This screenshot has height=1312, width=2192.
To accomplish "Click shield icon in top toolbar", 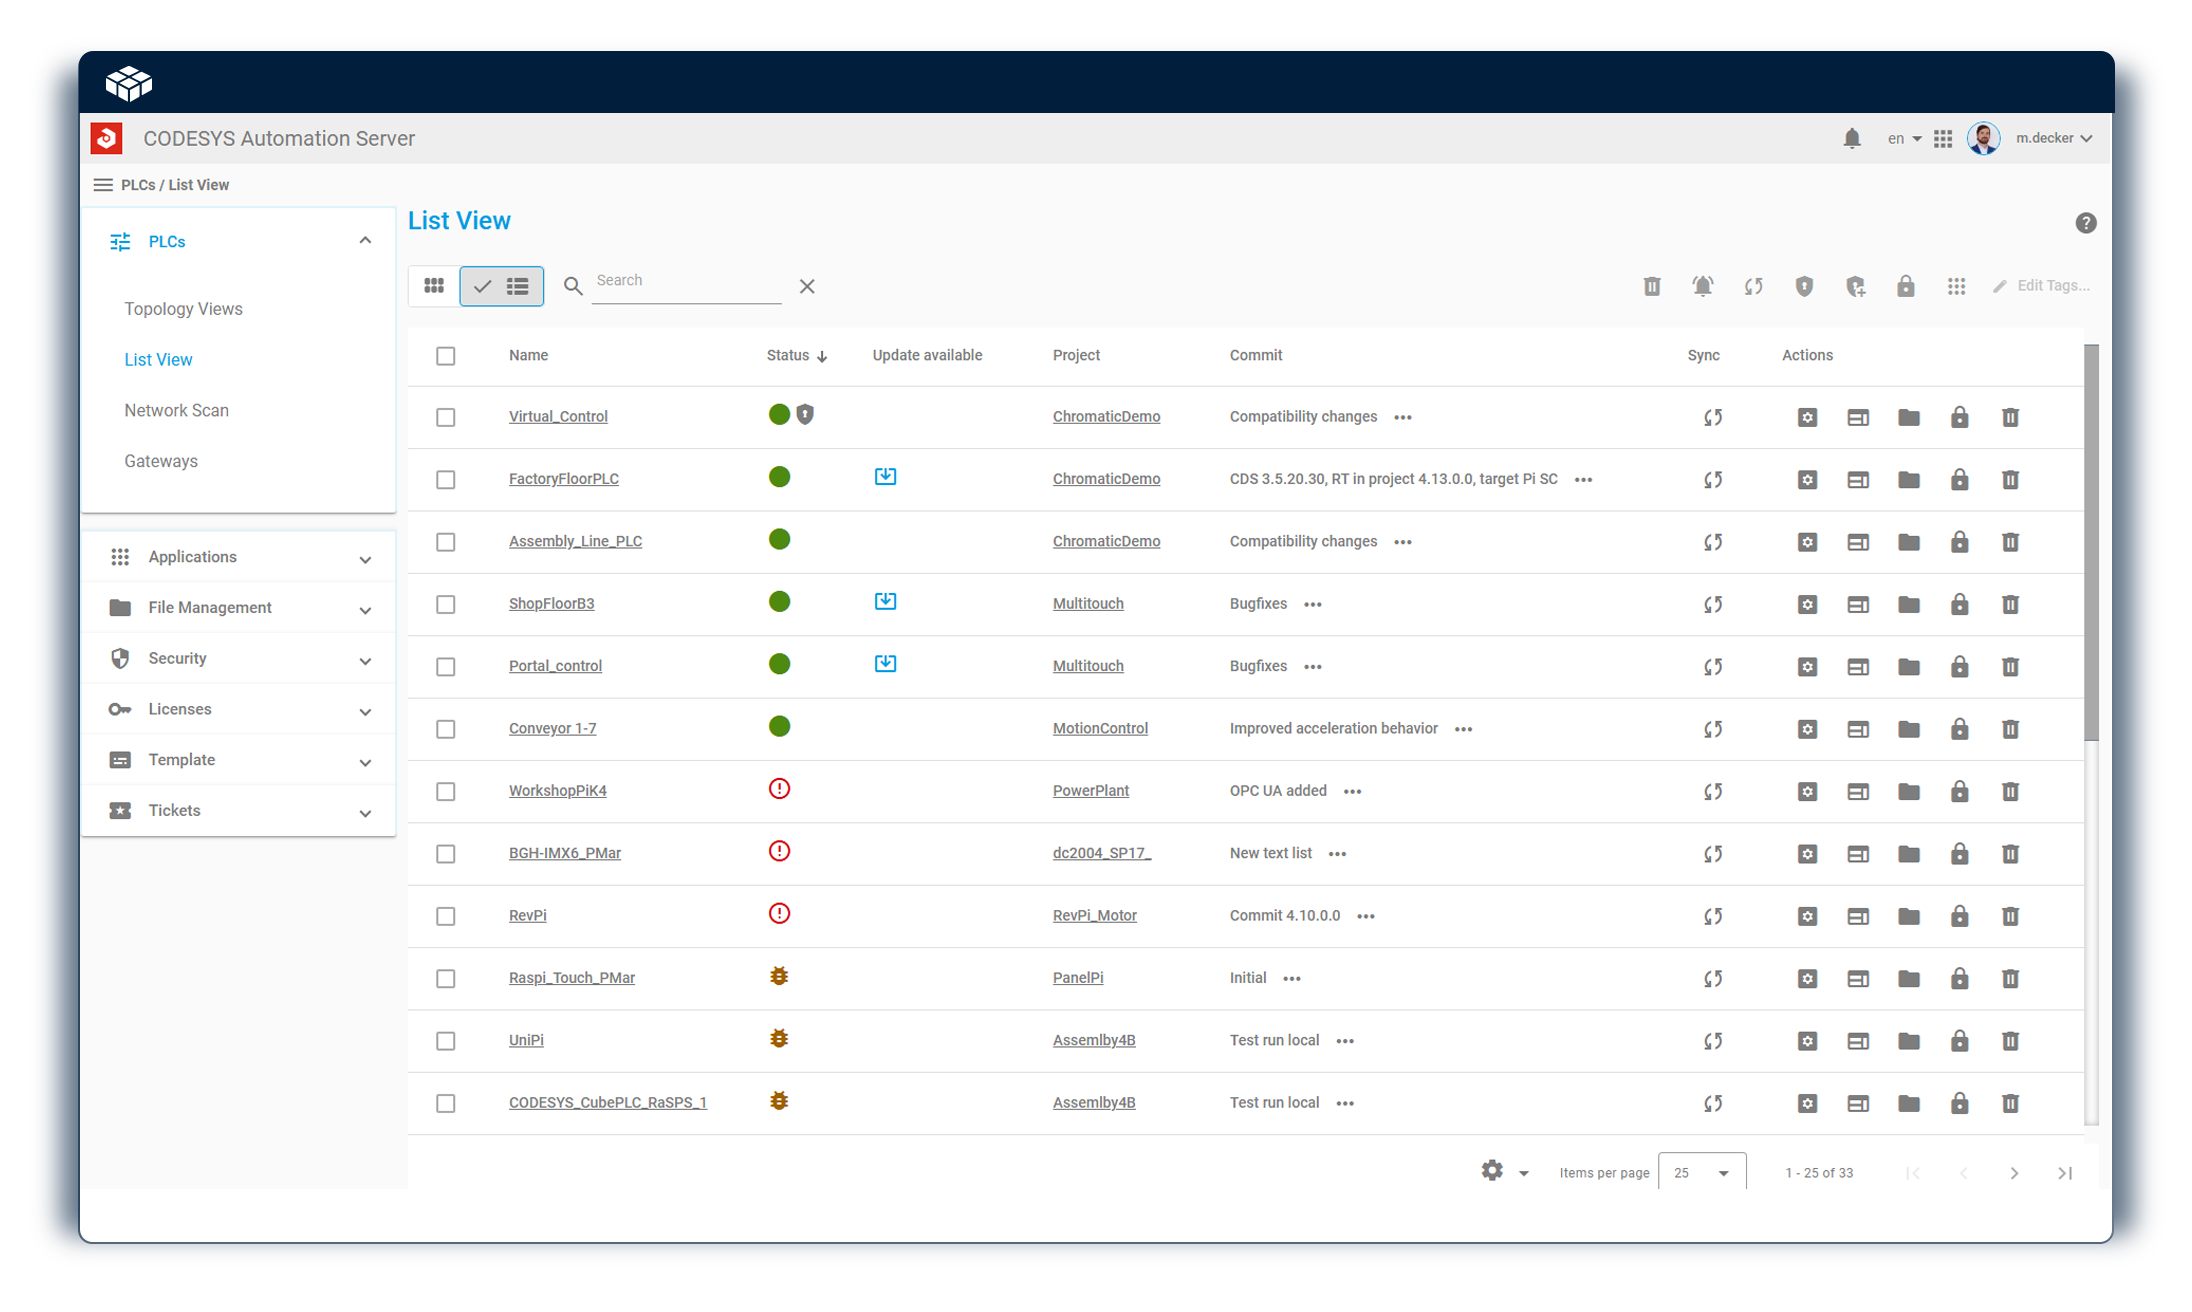I will (1804, 287).
